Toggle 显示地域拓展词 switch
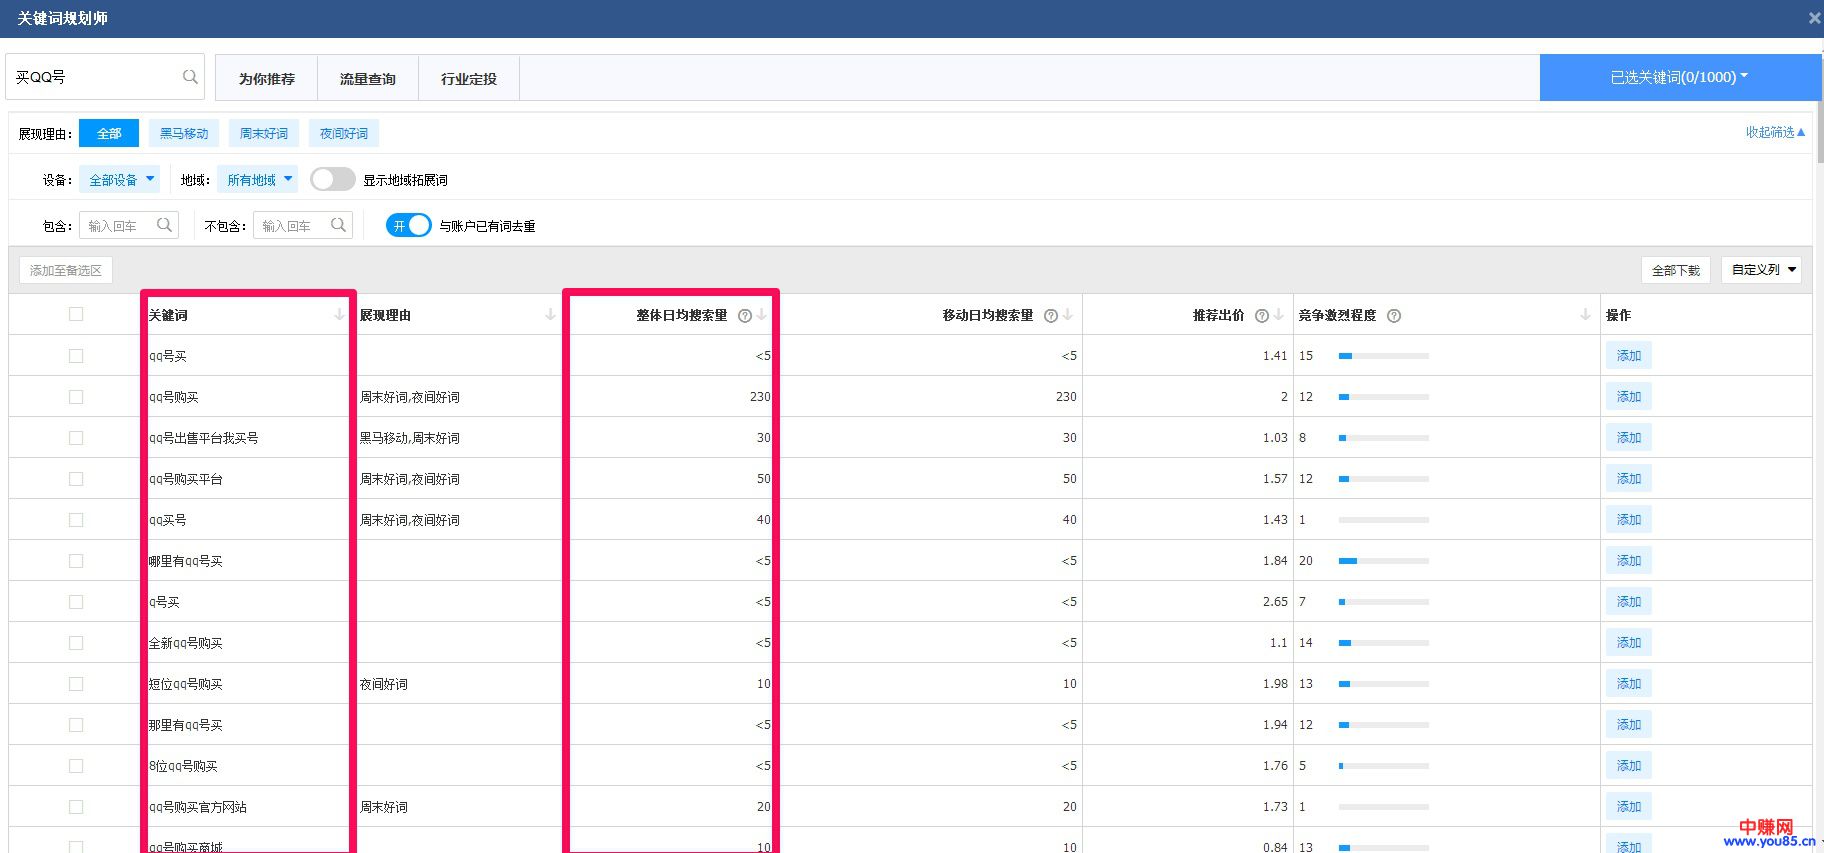 (x=332, y=179)
